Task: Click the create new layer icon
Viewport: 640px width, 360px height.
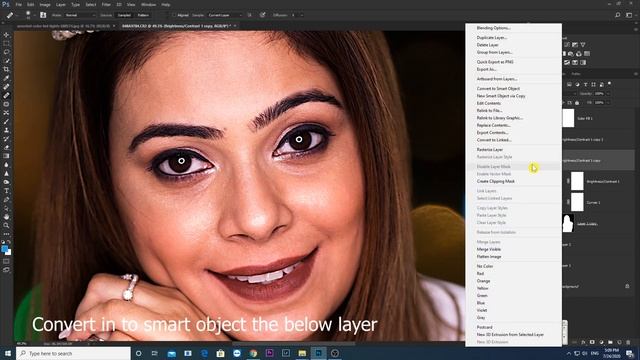Action: (x=619, y=342)
